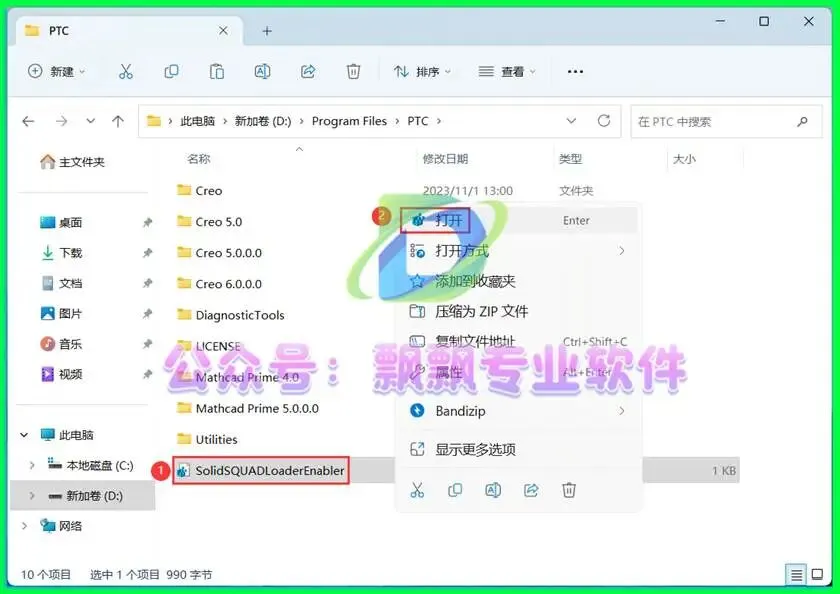Image resolution: width=840 pixels, height=594 pixels.
Task: Click the Delete trash icon in the toolbar
Action: (354, 71)
